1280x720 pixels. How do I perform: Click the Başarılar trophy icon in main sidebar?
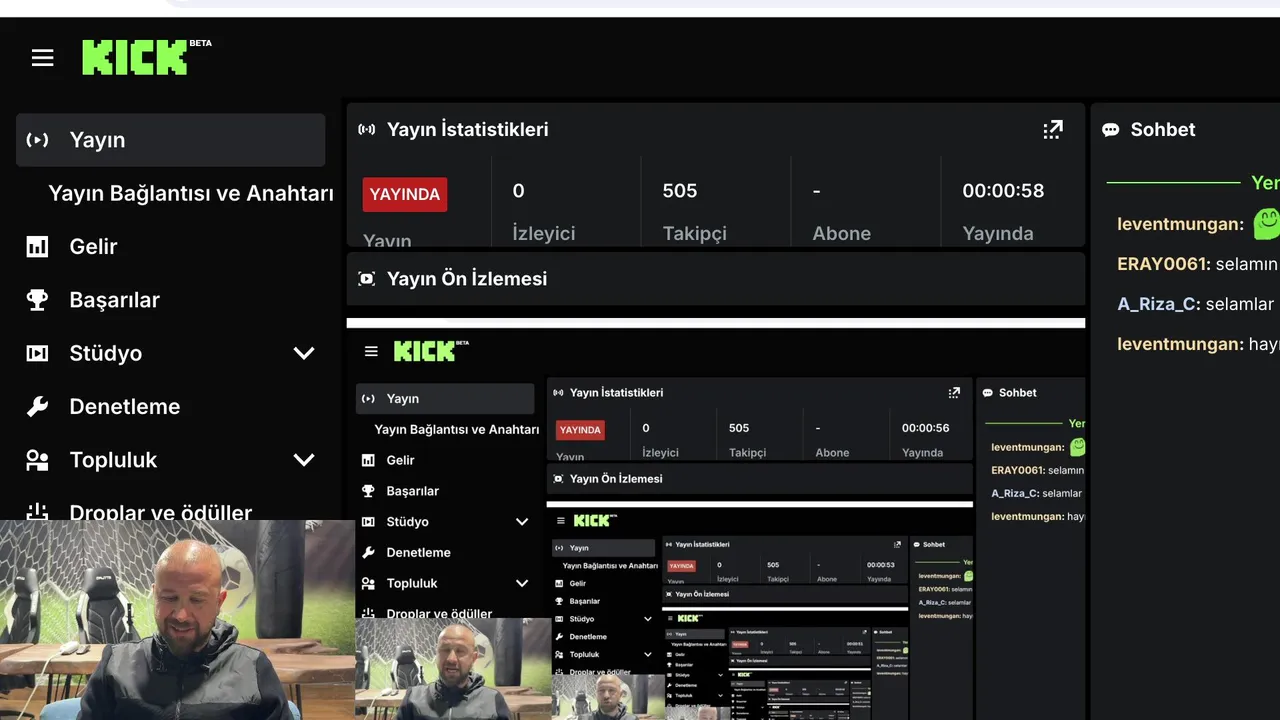[37, 300]
